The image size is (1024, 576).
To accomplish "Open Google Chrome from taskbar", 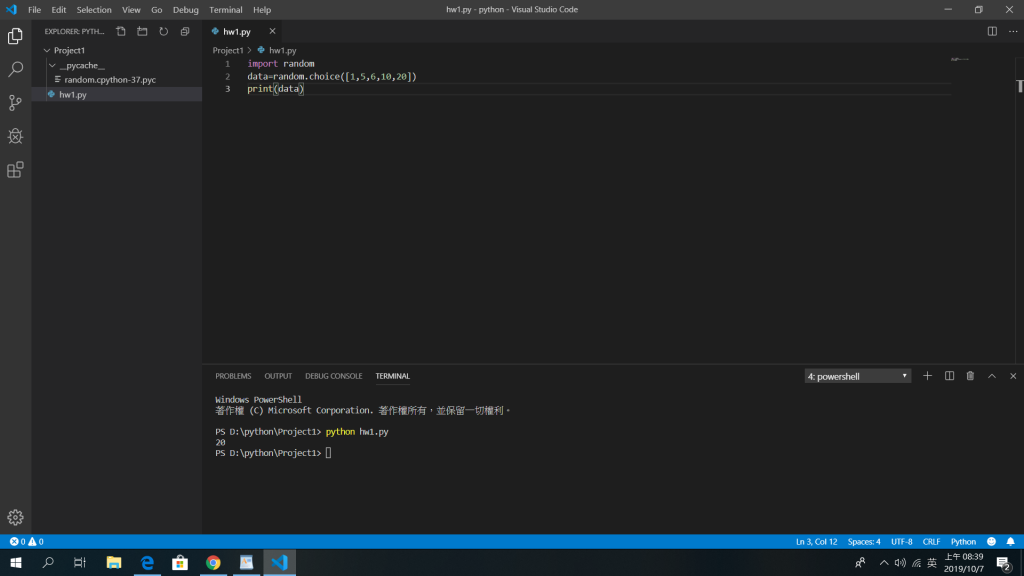I will 213,562.
